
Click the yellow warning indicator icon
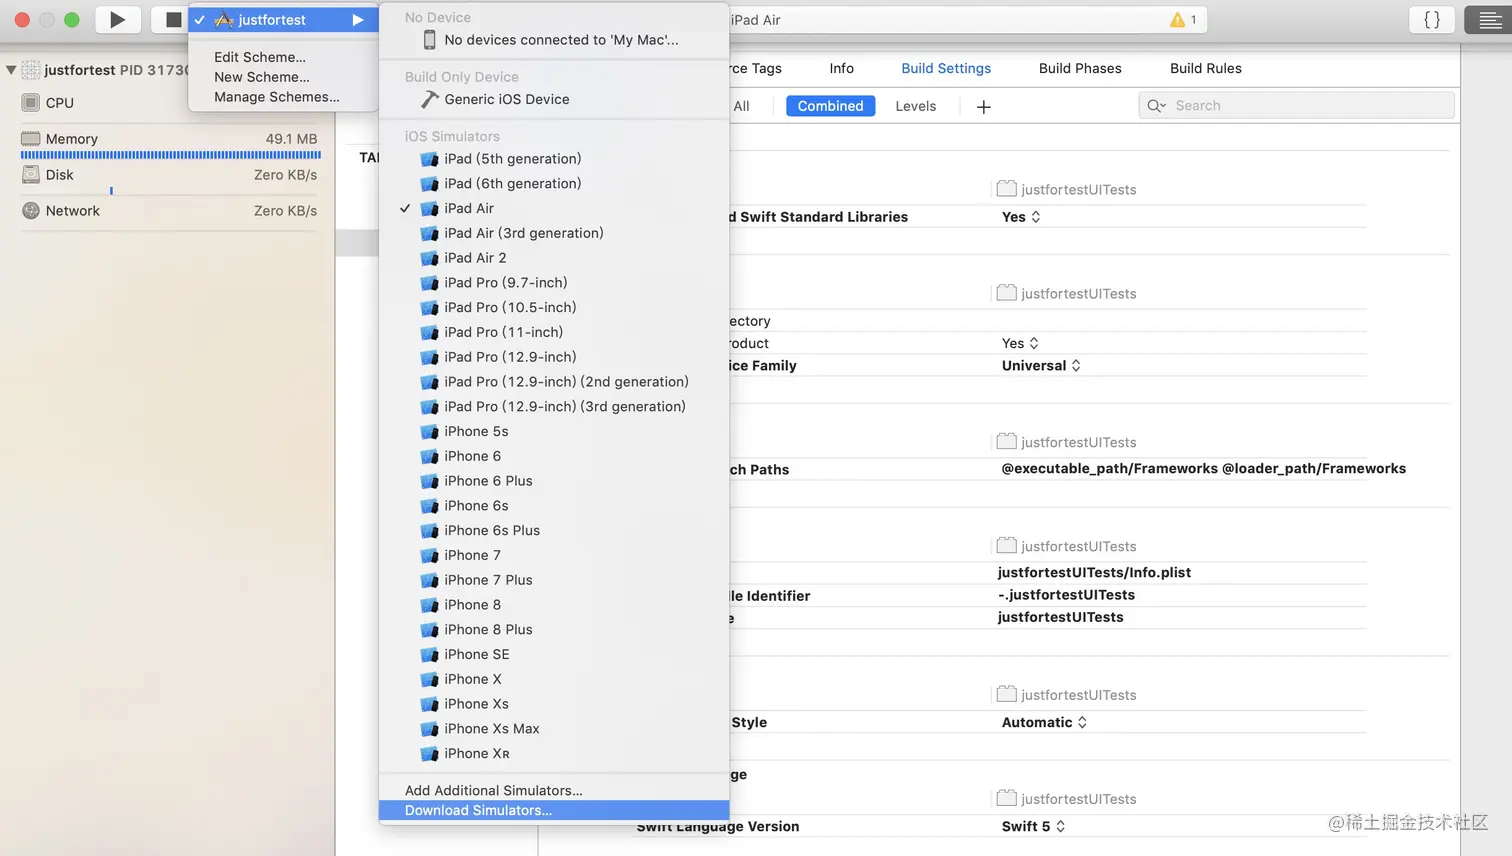click(1177, 20)
